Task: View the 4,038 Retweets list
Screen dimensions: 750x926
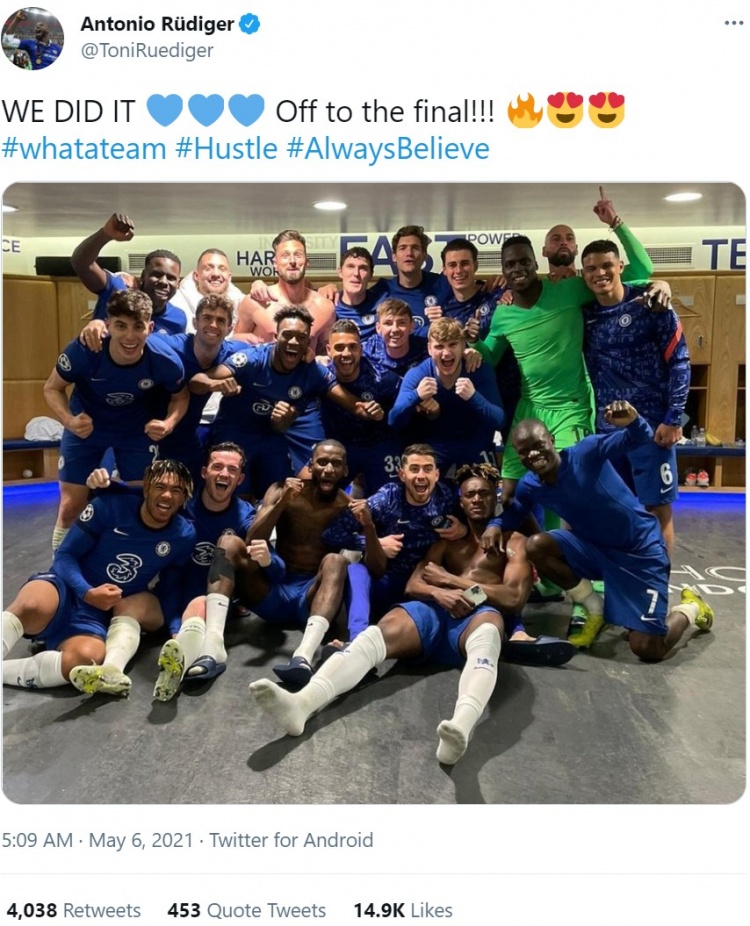Action: tap(74, 910)
